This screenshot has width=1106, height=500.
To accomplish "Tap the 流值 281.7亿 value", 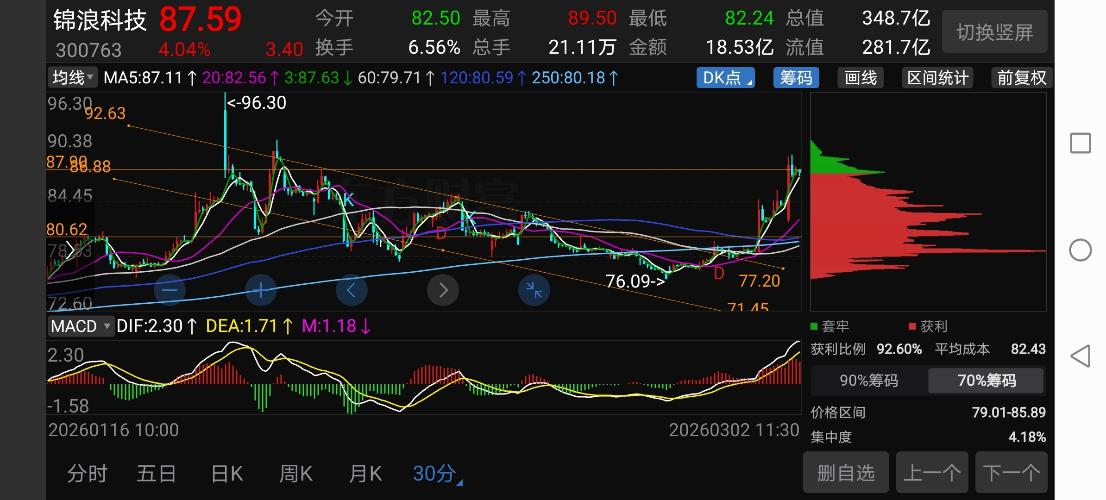I will click(x=896, y=47).
